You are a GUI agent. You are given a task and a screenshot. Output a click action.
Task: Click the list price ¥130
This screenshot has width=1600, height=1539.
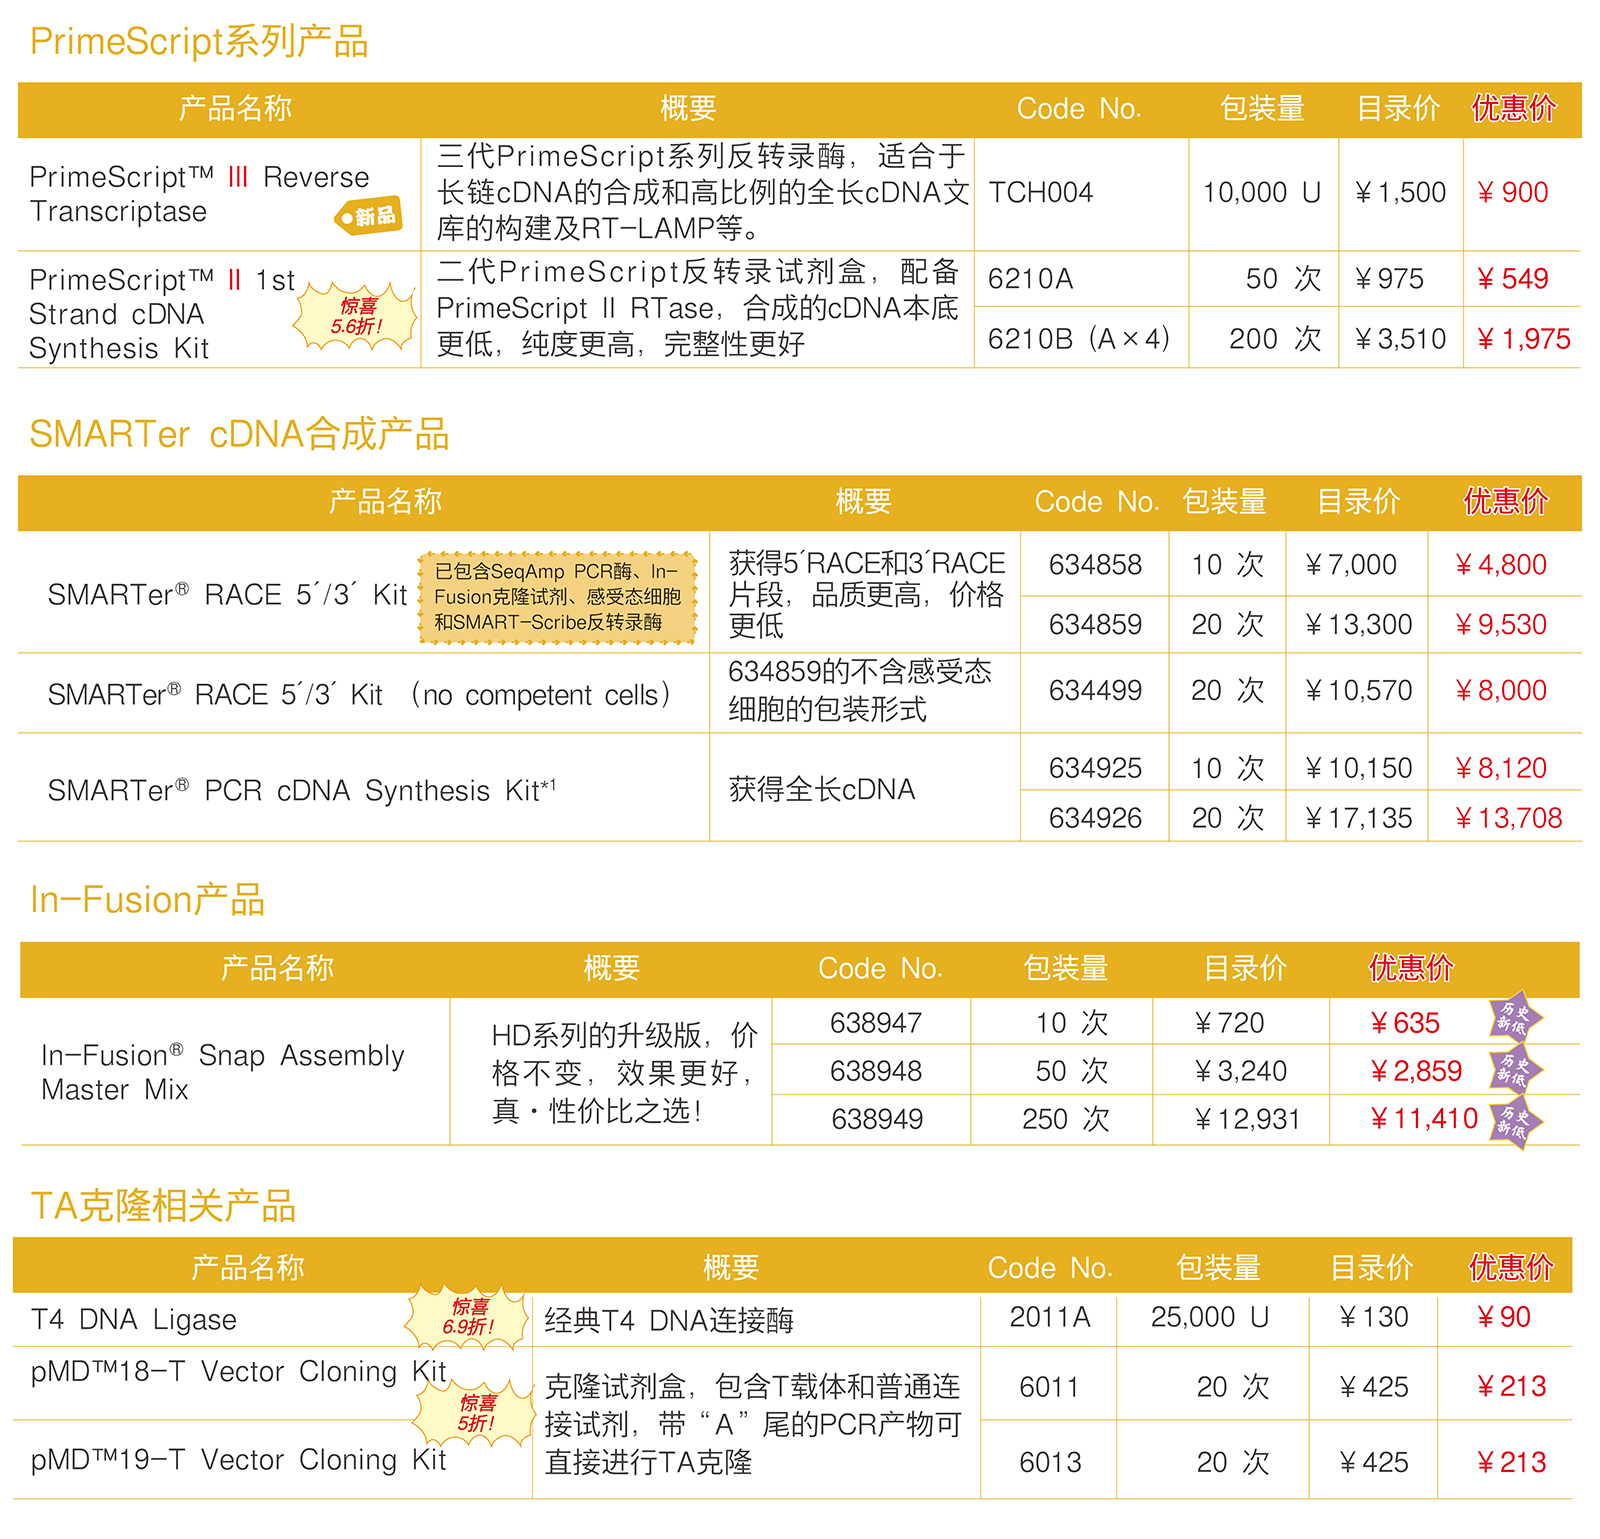click(1374, 1317)
